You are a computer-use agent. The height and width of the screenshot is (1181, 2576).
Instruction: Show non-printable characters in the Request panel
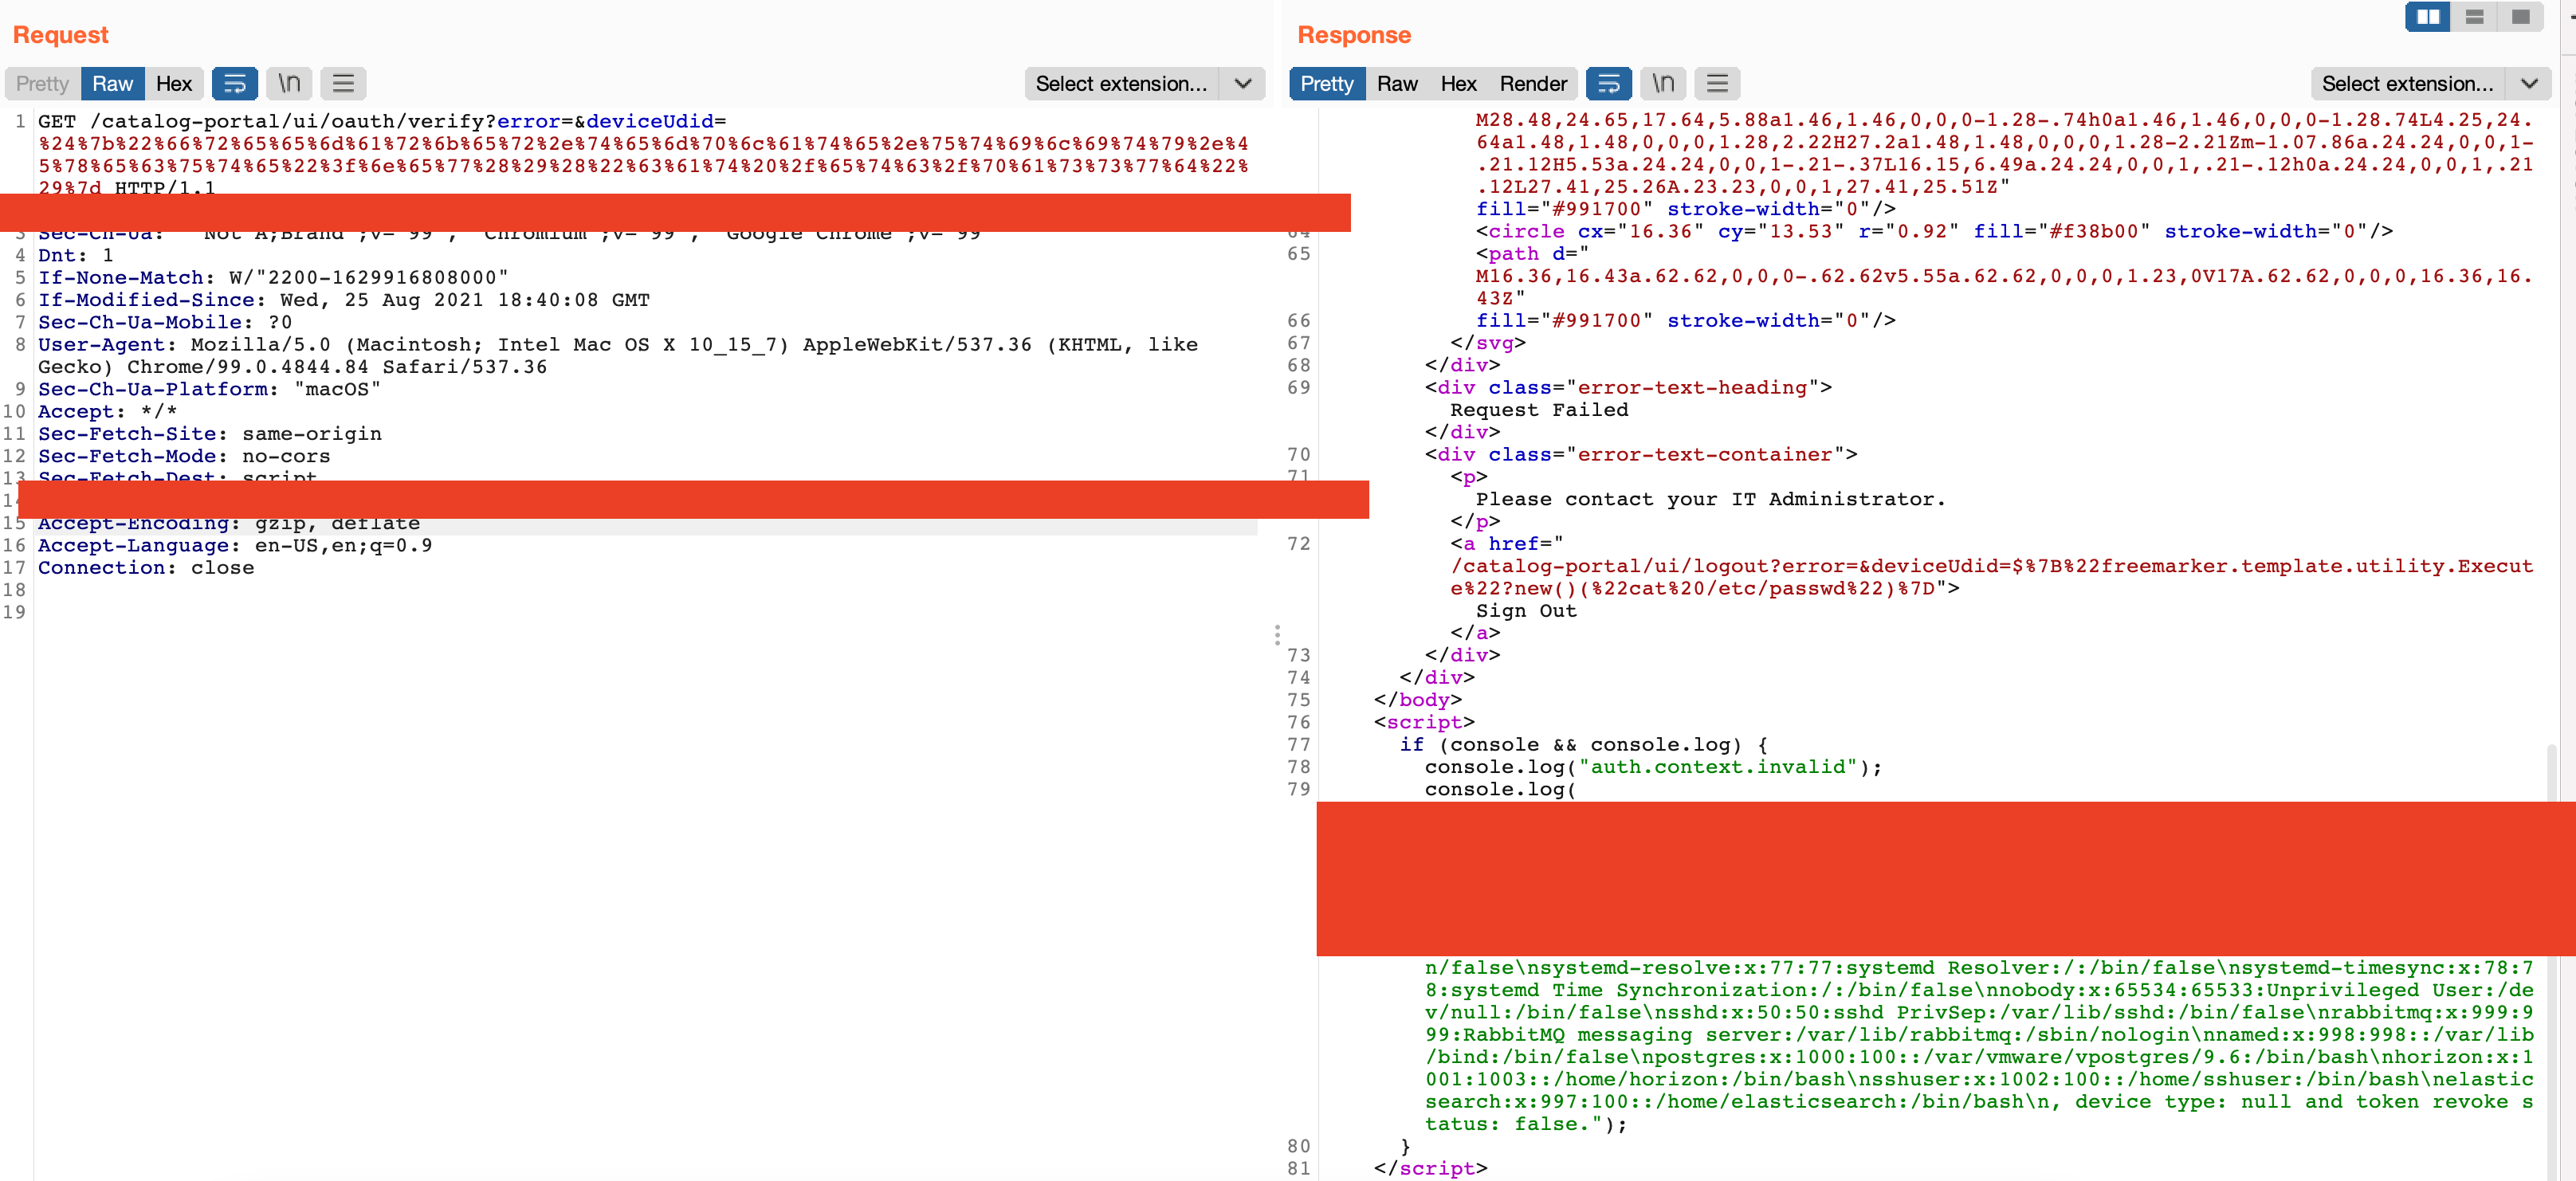click(x=289, y=84)
